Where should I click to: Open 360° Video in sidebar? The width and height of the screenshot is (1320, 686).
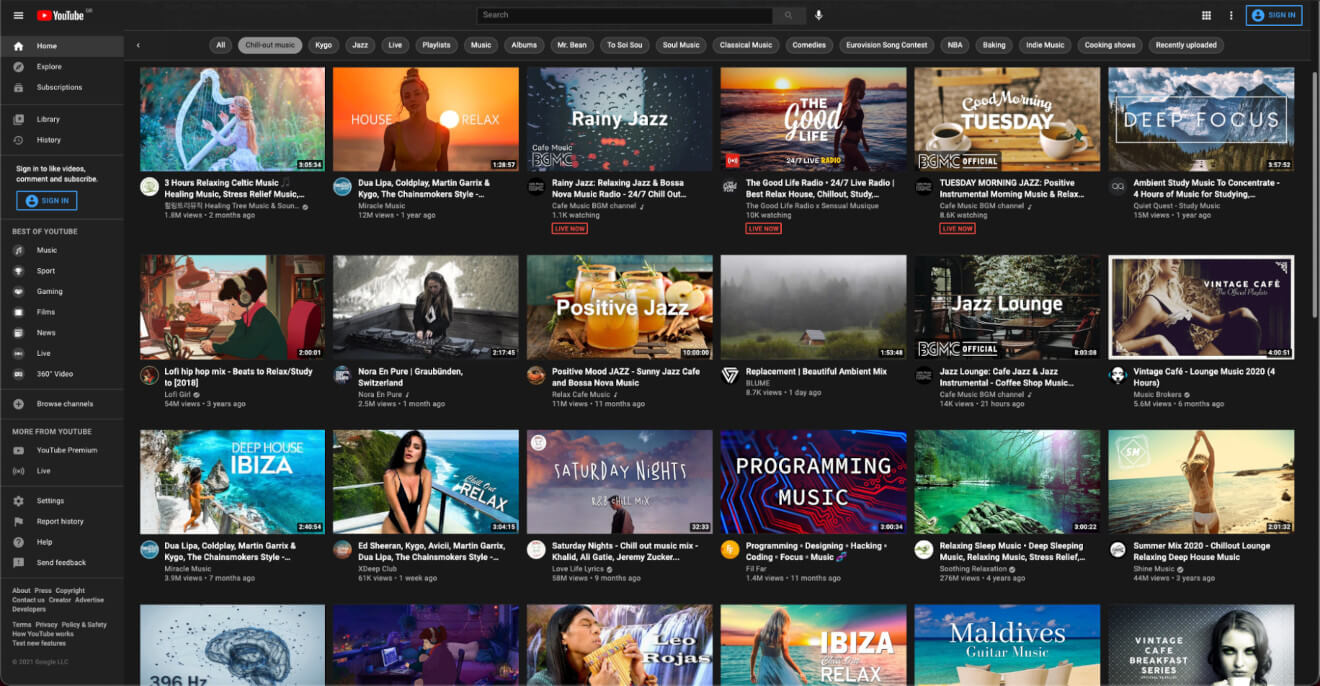tap(62, 373)
